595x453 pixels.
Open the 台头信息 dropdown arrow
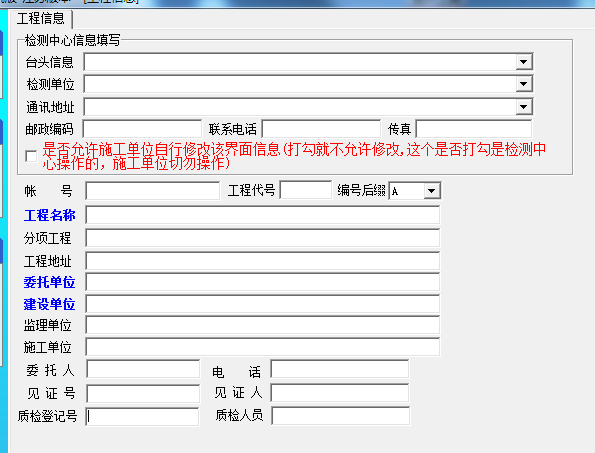click(524, 62)
